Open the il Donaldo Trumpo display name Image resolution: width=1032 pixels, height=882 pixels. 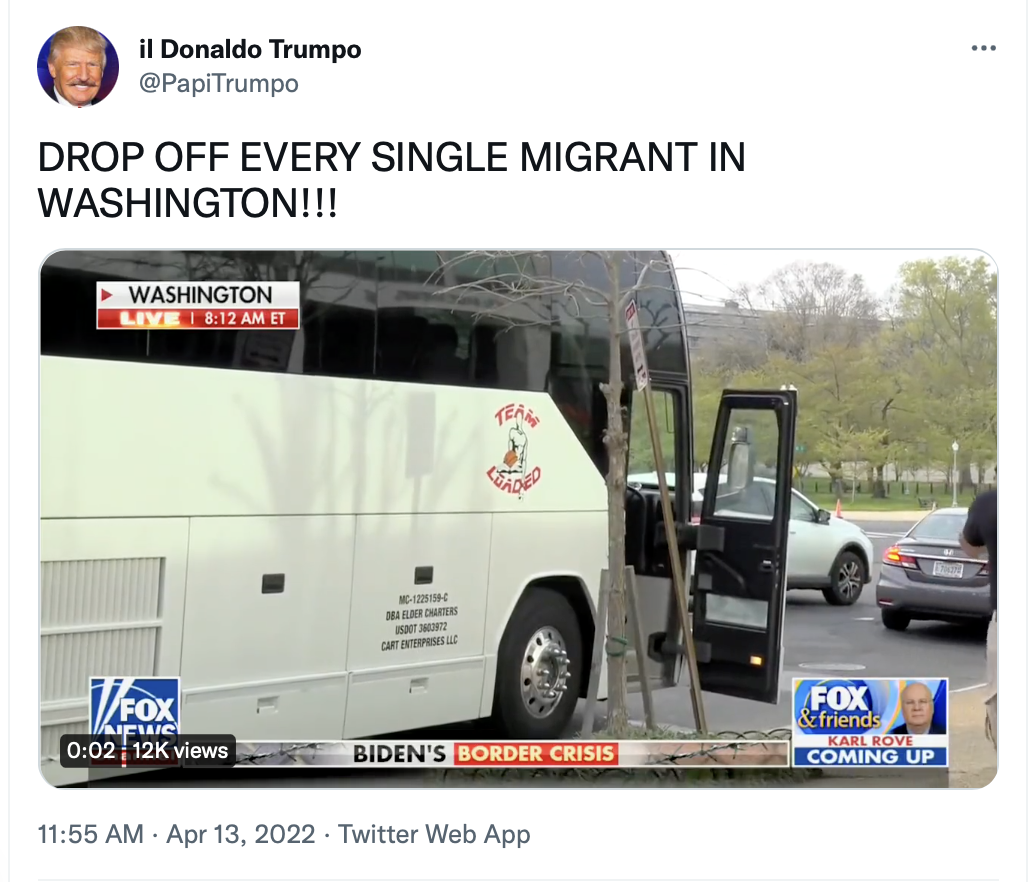(x=250, y=49)
